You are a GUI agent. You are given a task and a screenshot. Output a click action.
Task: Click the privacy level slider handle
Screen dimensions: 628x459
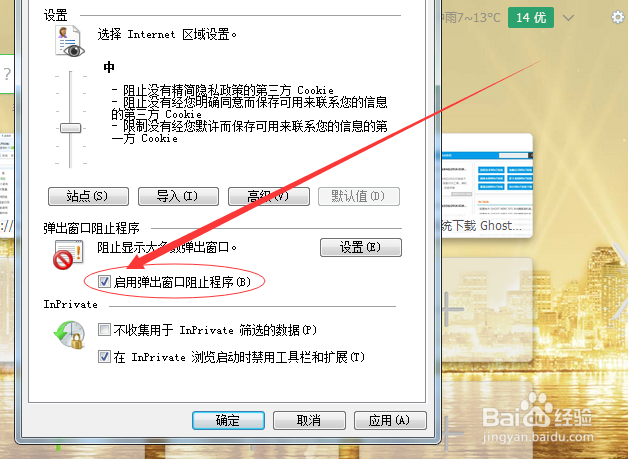pyautogui.click(x=70, y=128)
